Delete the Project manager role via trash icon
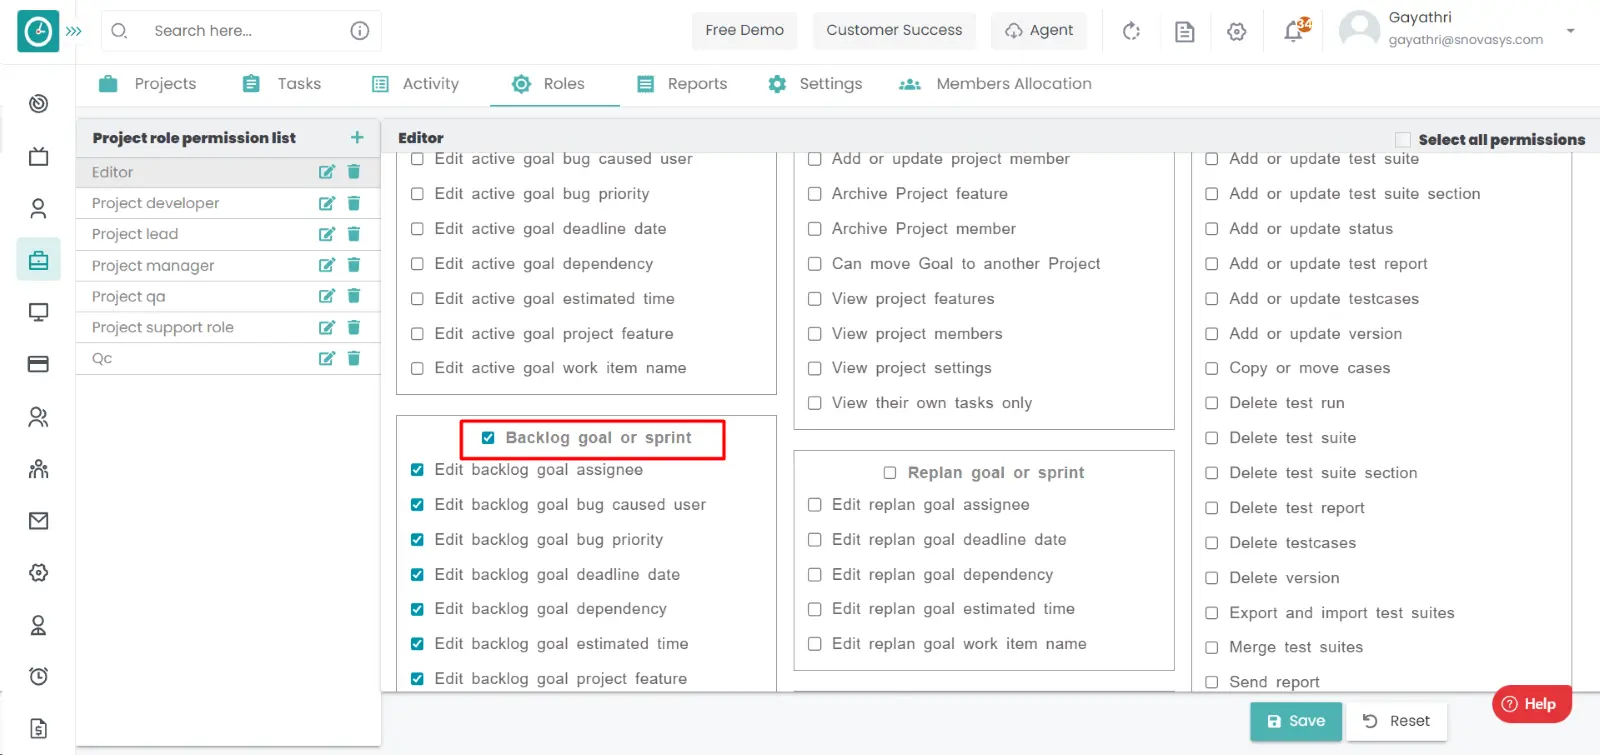This screenshot has height=755, width=1600. 353,265
